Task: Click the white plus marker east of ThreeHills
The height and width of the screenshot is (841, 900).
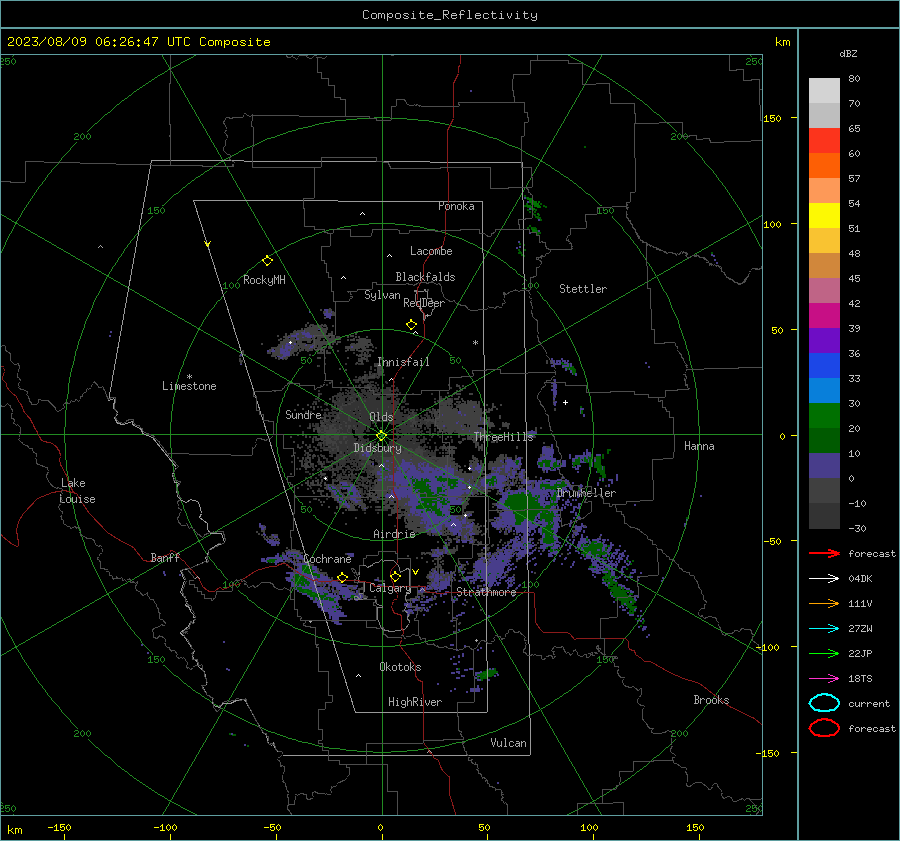Action: tap(565, 402)
